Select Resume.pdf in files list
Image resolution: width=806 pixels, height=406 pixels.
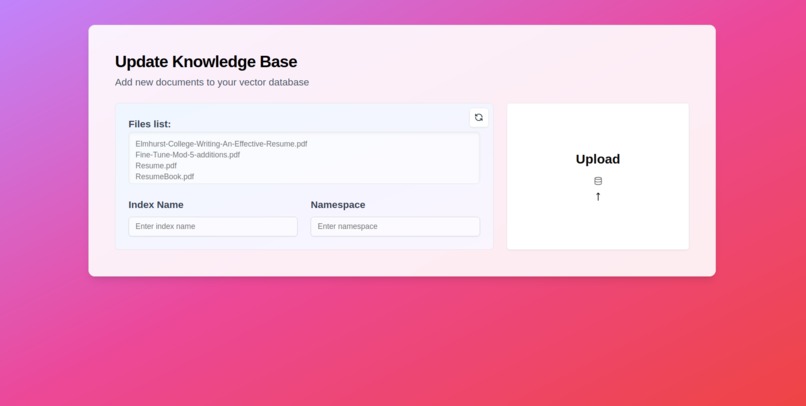click(x=156, y=165)
